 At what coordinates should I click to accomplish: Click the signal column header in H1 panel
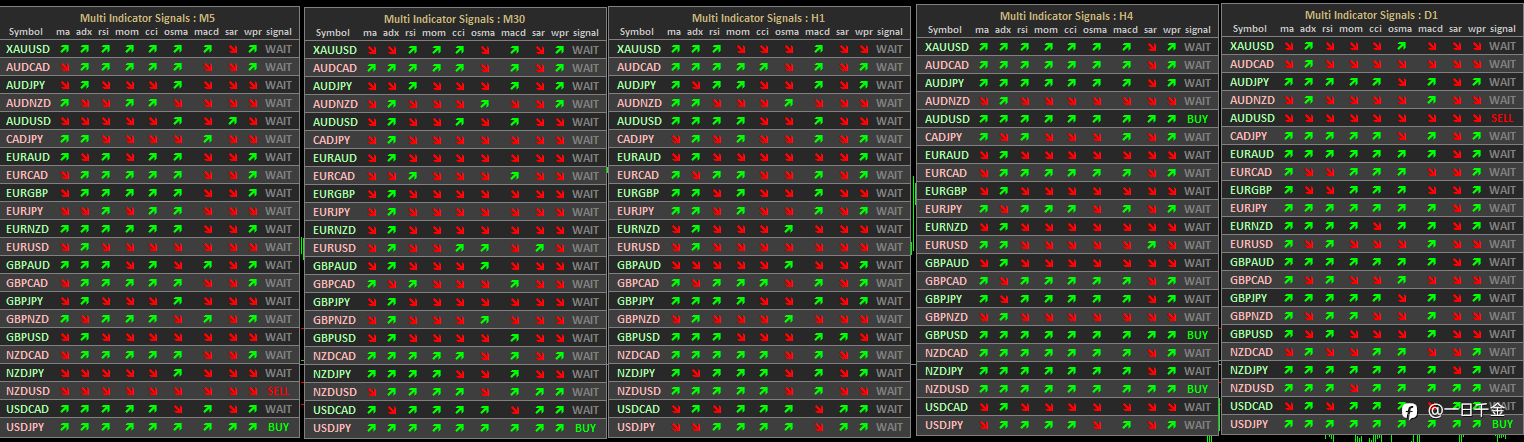[889, 32]
